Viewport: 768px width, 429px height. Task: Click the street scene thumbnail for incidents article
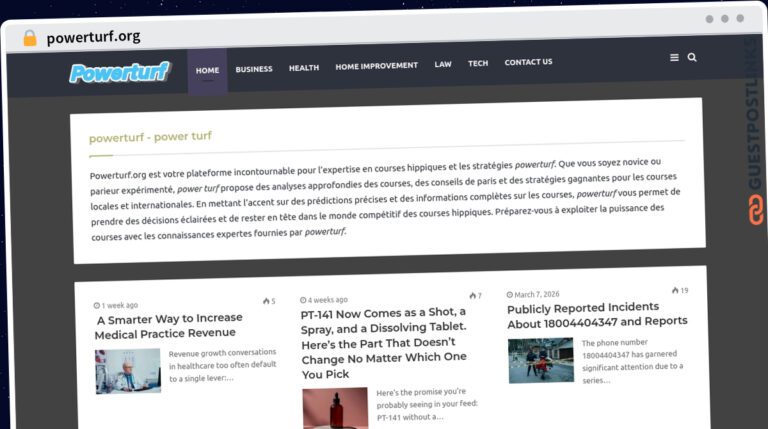541,360
